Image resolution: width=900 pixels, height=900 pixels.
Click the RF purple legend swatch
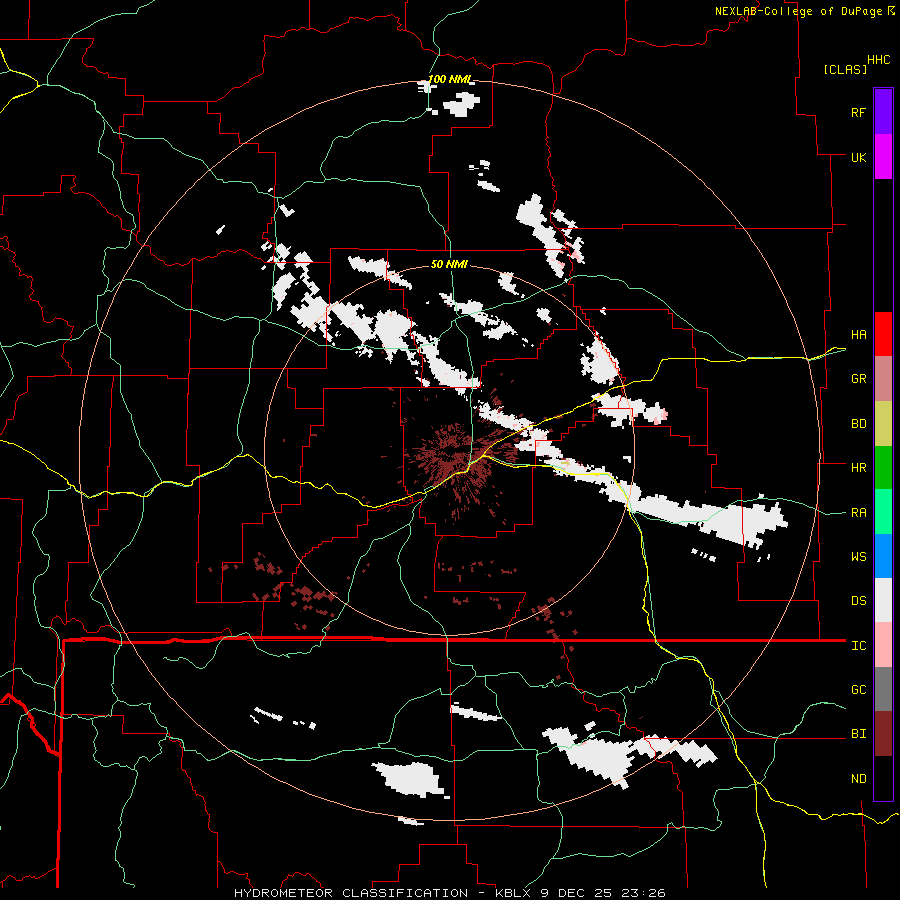click(883, 112)
